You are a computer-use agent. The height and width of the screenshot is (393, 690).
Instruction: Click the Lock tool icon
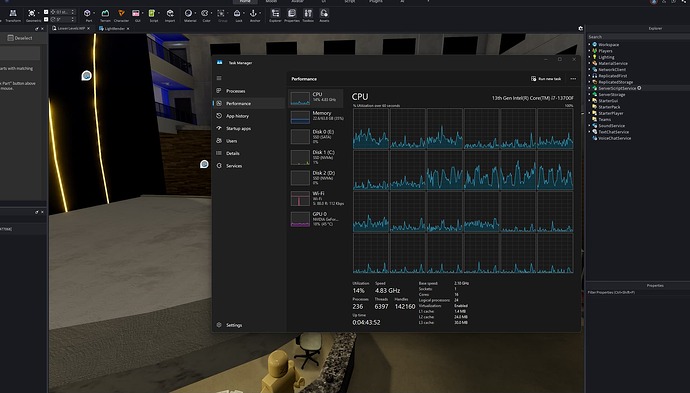[x=237, y=13]
